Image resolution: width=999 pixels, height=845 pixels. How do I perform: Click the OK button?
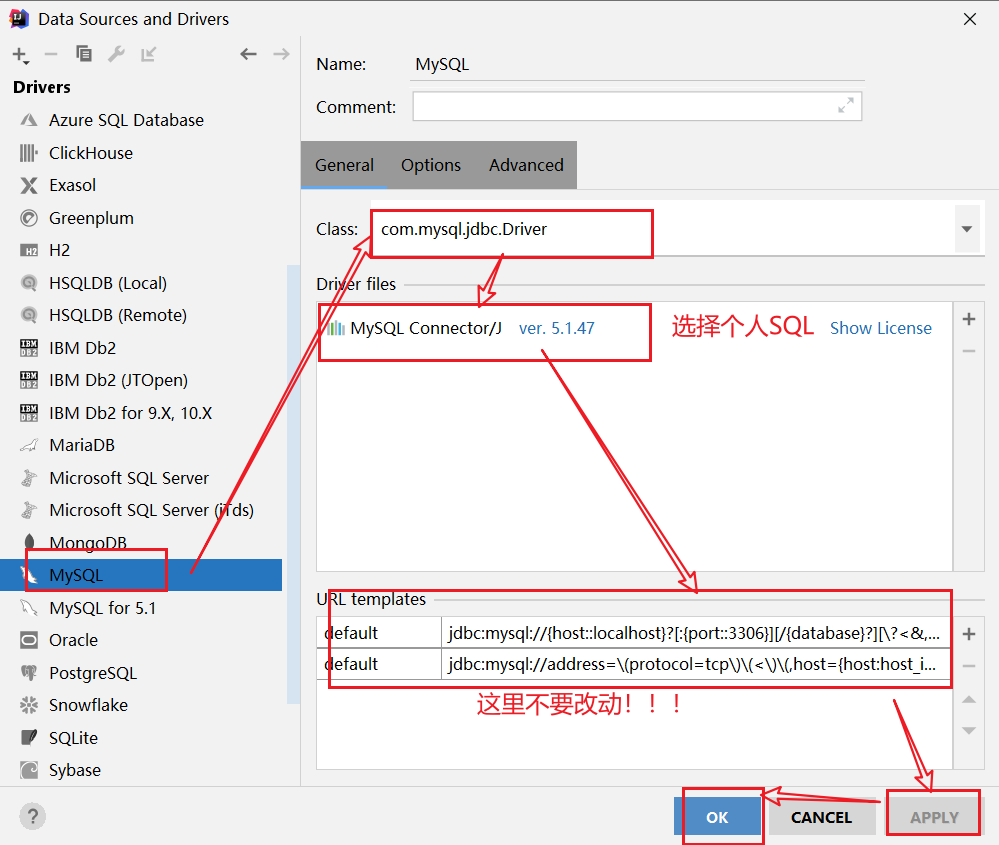click(x=717, y=817)
